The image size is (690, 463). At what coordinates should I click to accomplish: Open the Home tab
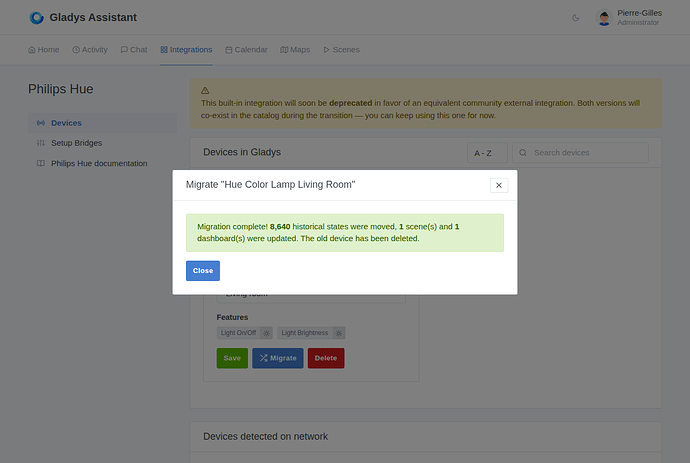click(x=44, y=50)
